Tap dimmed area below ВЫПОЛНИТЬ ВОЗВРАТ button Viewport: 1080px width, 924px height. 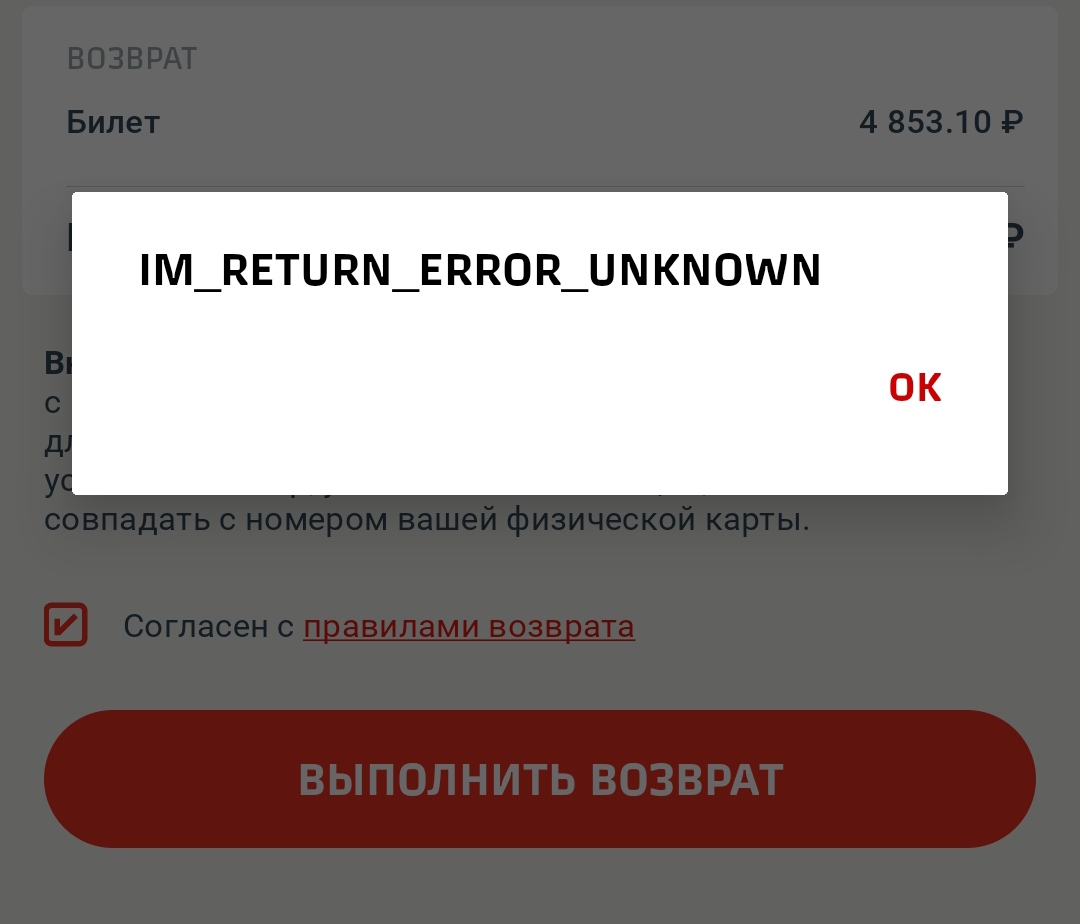tap(540, 887)
